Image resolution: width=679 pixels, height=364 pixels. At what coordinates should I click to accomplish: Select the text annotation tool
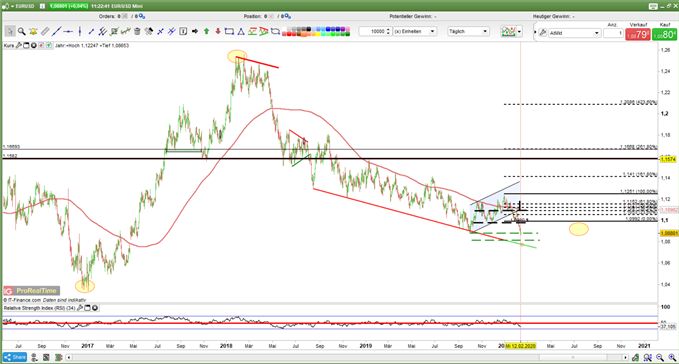183,32
